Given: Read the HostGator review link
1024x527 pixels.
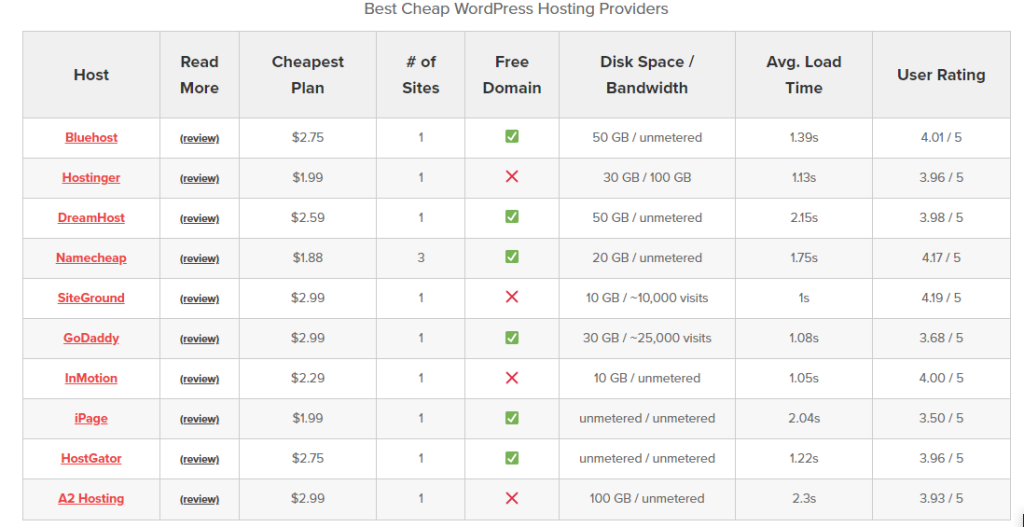Looking at the screenshot, I should click(x=200, y=459).
